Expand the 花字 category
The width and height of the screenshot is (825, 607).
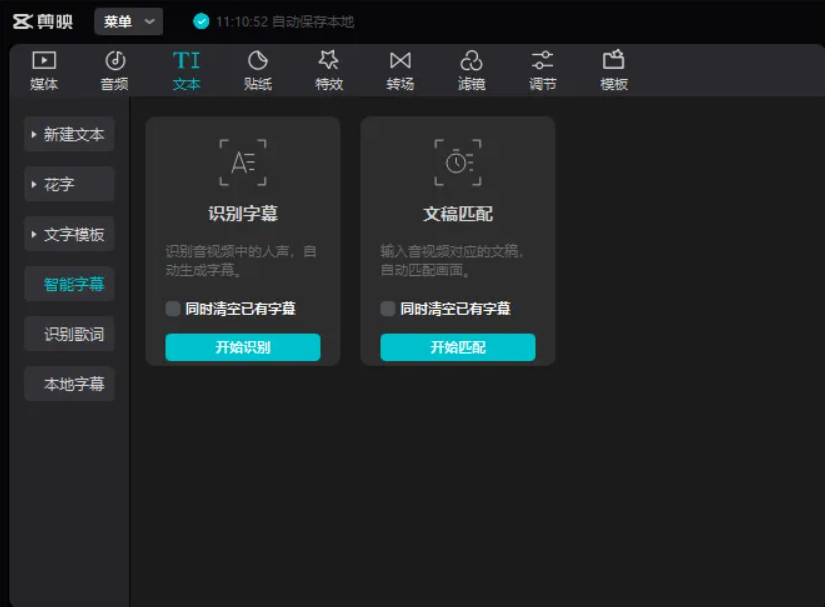pos(69,184)
